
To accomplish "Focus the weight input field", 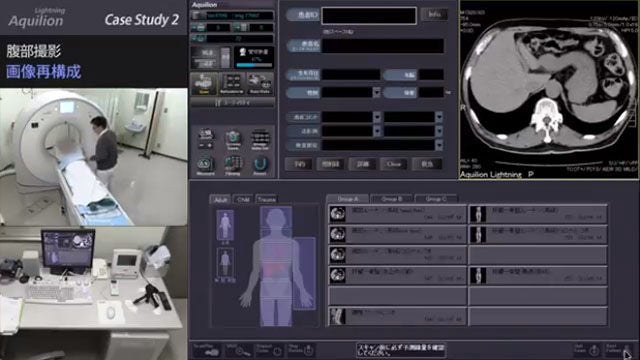I will tap(431, 92).
